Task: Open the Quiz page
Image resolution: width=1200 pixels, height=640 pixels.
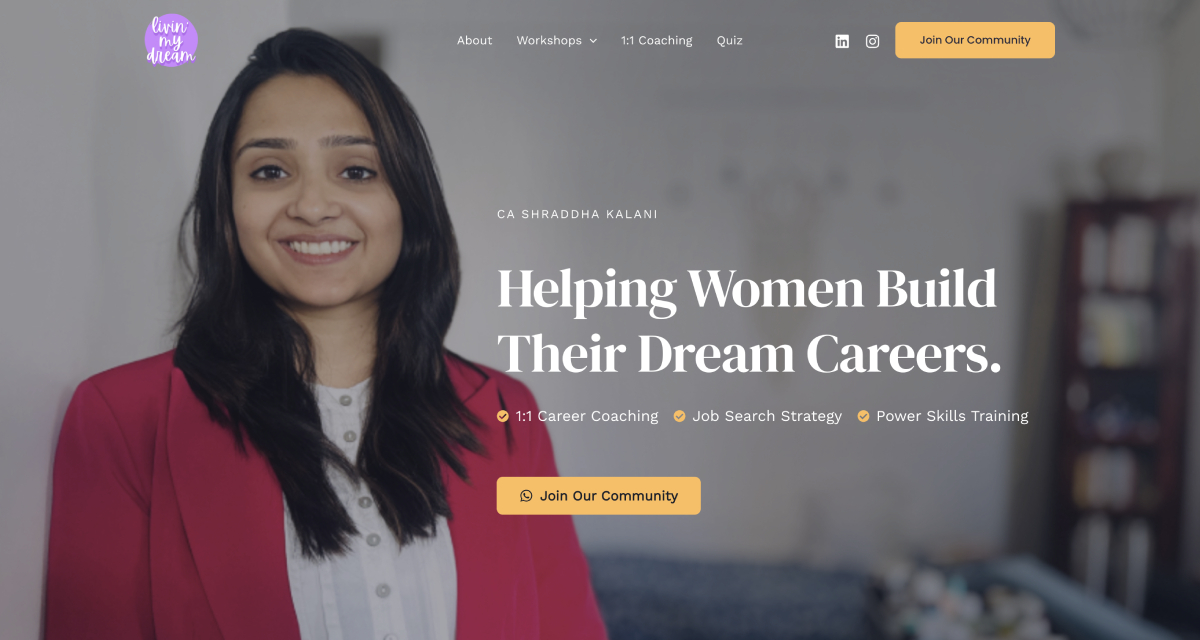Action: point(730,41)
